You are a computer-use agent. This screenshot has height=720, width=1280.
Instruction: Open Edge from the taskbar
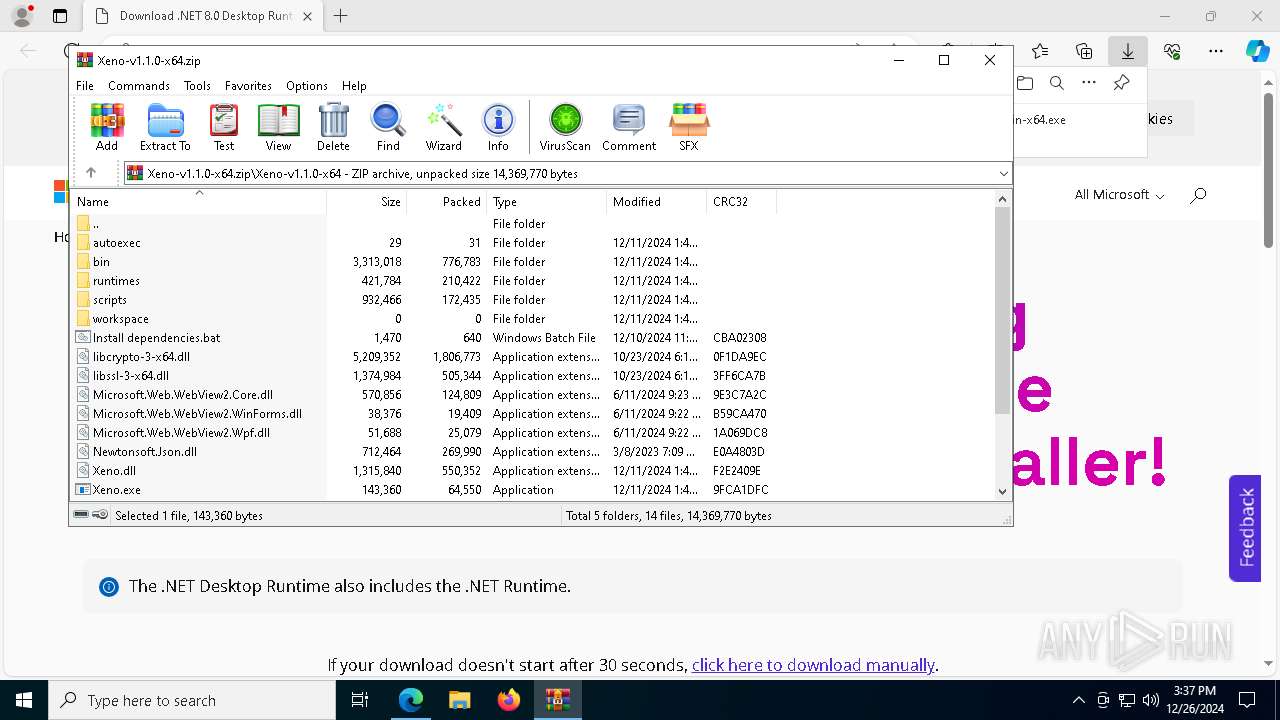[x=411, y=700]
